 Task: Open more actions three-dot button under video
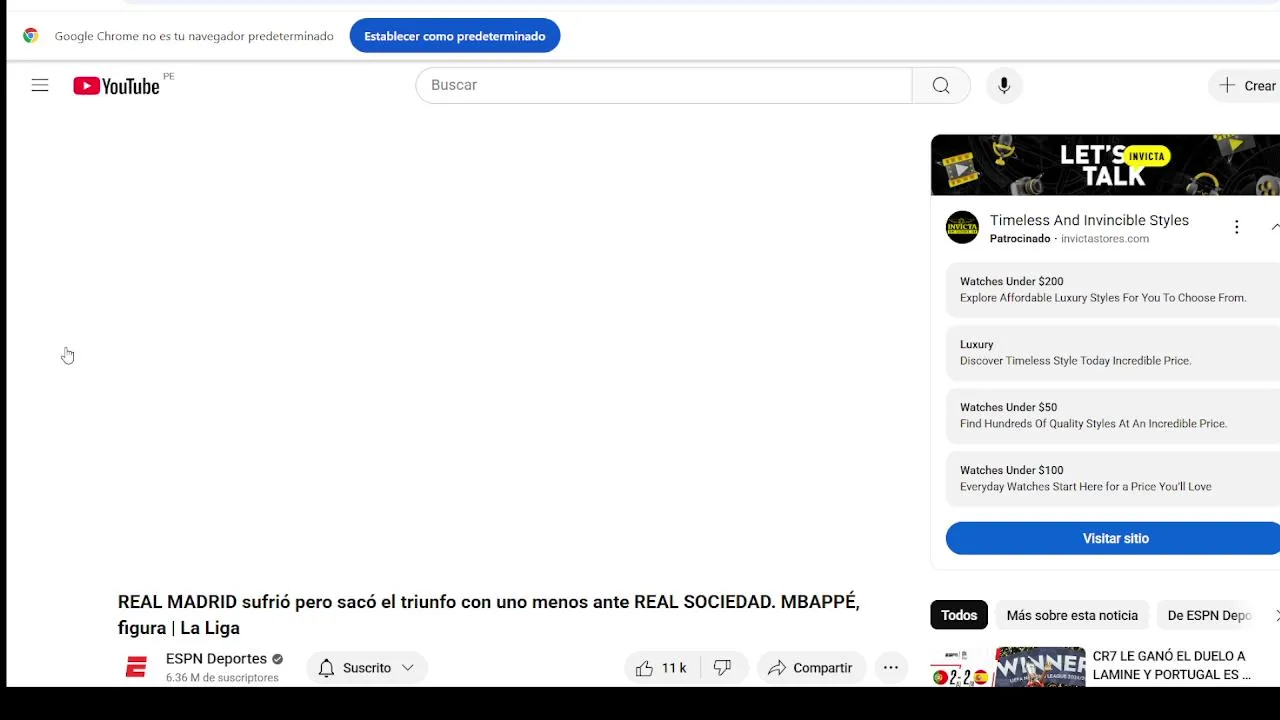click(x=891, y=668)
